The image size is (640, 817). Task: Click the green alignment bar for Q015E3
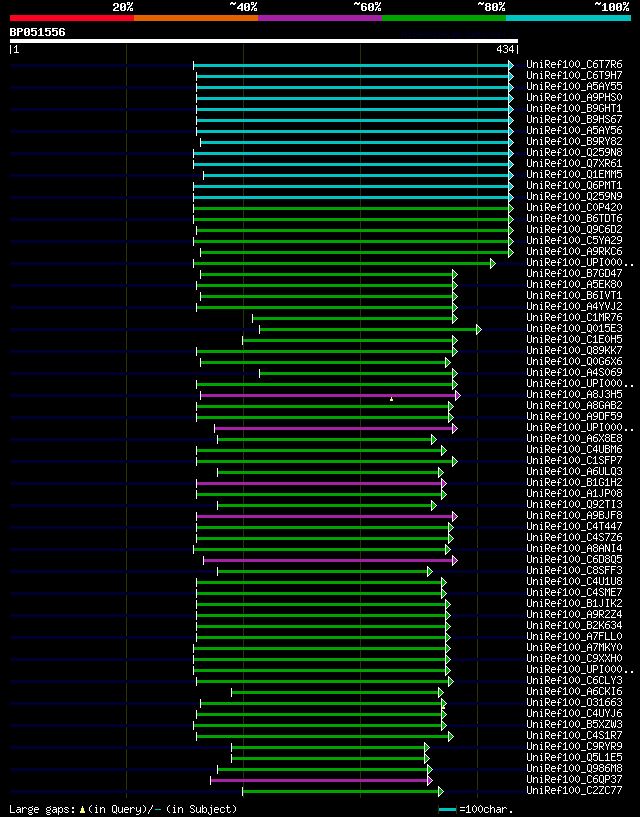370,329
